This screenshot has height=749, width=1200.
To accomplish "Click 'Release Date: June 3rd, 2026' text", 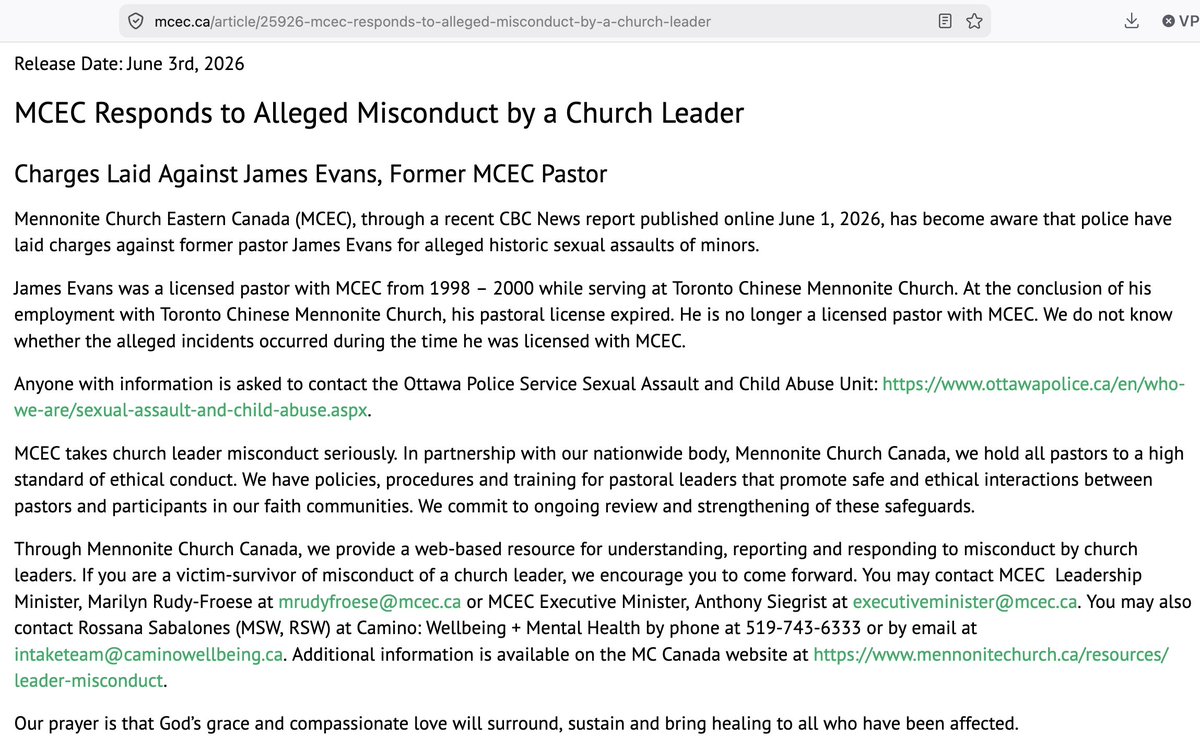I will tap(129, 64).
